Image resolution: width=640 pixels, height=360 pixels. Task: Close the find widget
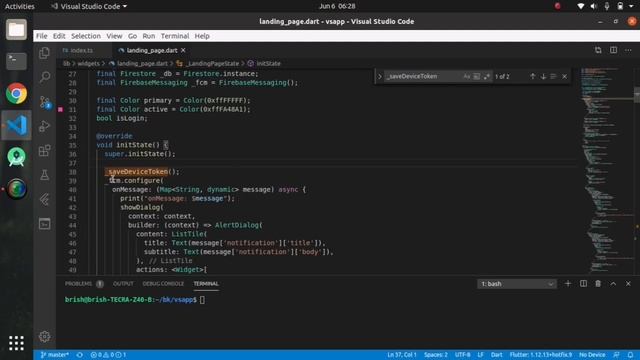(564, 76)
